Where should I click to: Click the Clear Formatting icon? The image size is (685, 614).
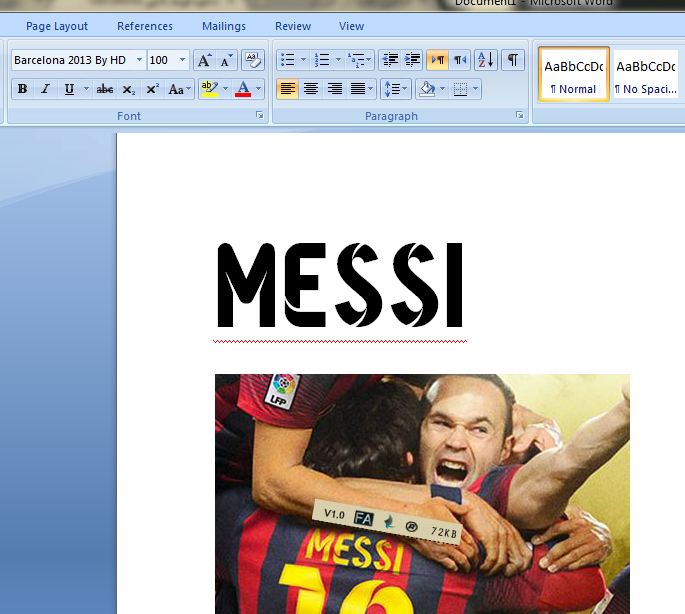pyautogui.click(x=252, y=60)
